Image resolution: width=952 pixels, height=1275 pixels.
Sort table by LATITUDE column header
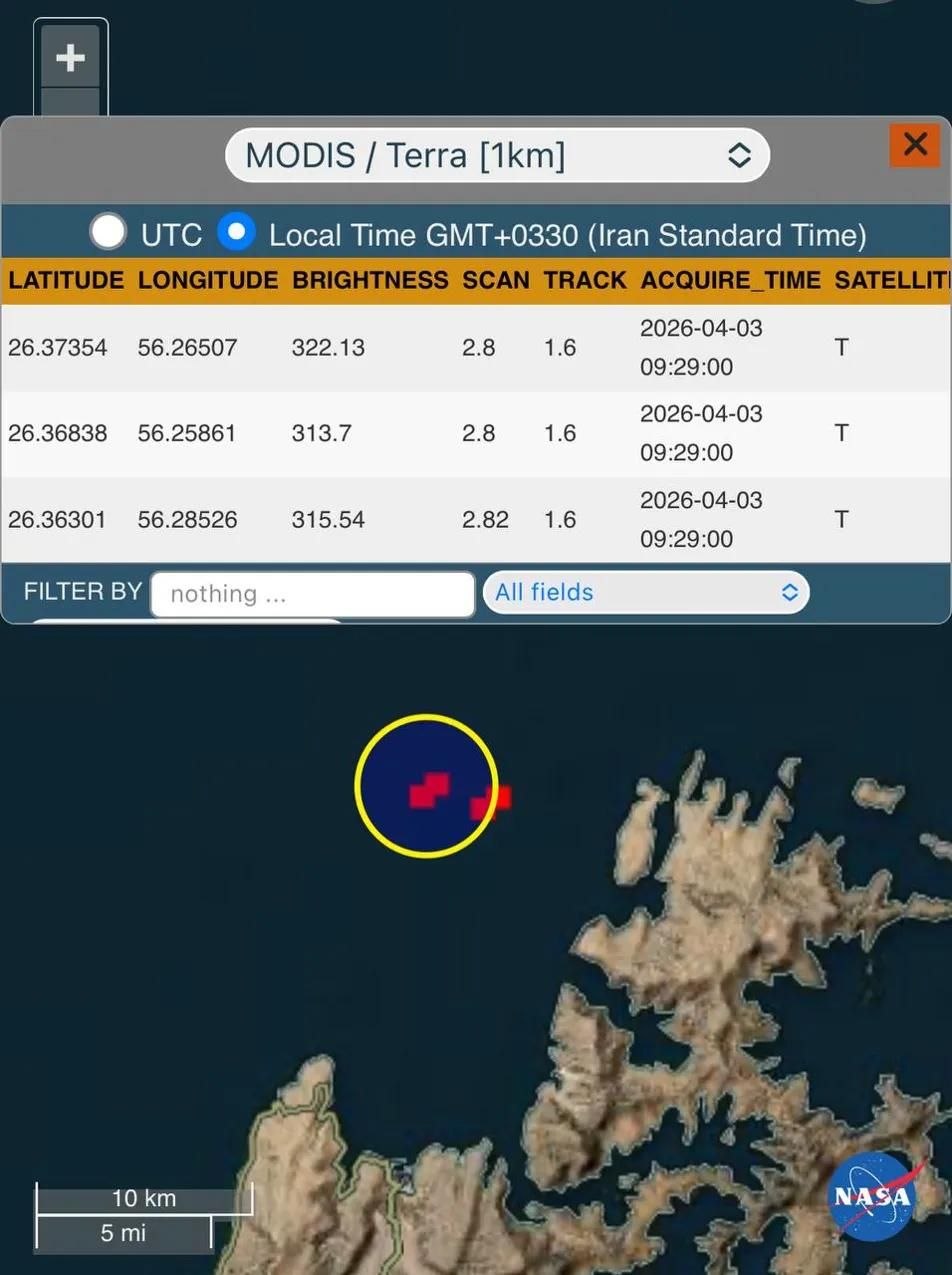(x=66, y=281)
